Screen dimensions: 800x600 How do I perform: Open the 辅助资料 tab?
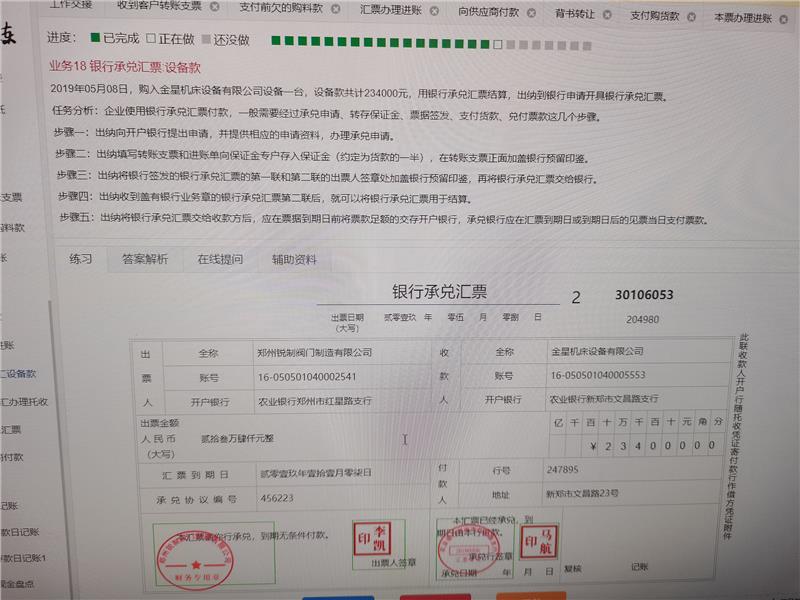click(294, 259)
